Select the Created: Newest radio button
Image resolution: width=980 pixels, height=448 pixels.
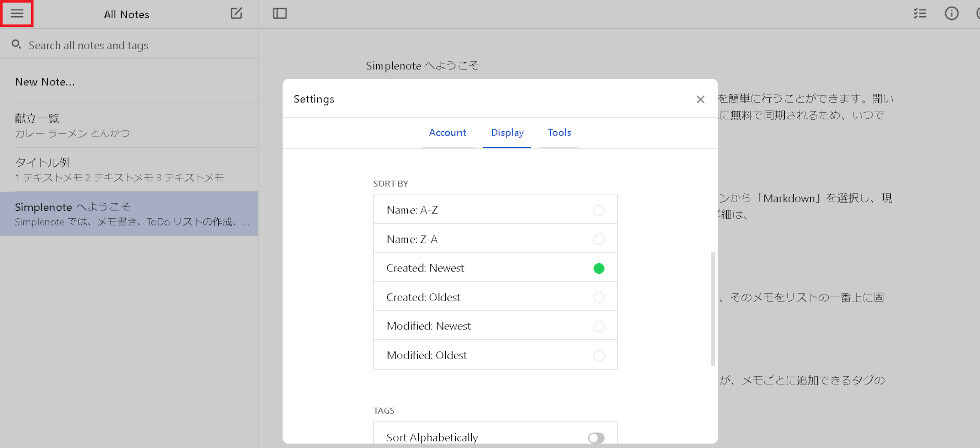[598, 268]
